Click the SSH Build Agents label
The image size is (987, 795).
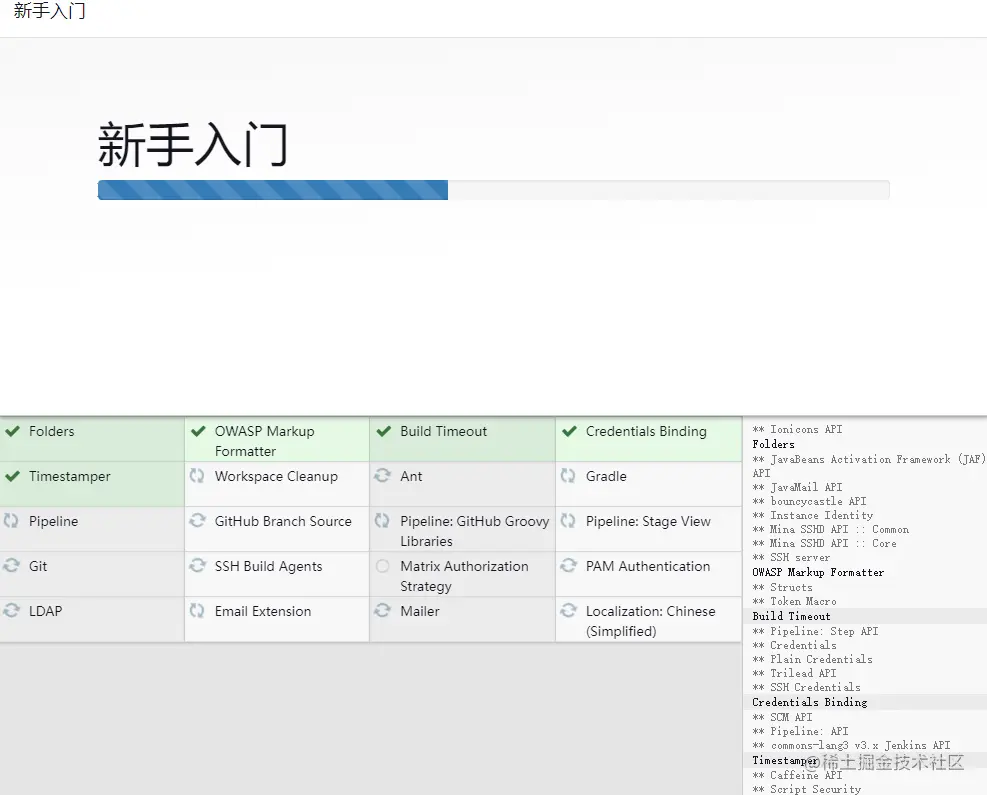coord(268,567)
